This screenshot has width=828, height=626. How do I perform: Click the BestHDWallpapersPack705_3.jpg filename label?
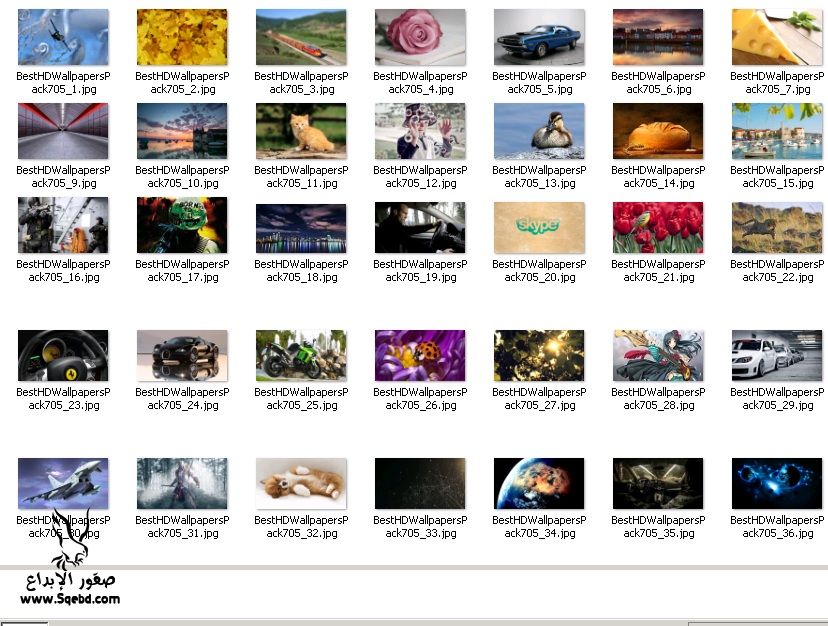pos(301,83)
